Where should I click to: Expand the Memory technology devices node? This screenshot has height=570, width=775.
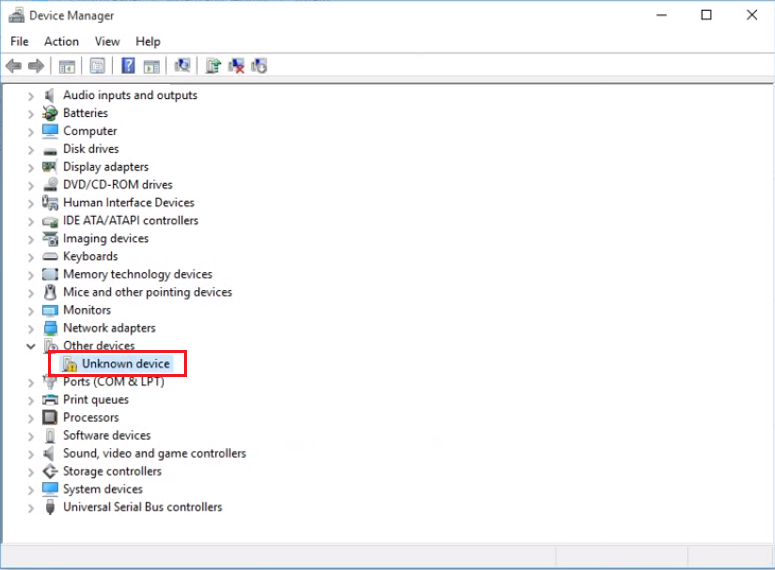(31, 275)
